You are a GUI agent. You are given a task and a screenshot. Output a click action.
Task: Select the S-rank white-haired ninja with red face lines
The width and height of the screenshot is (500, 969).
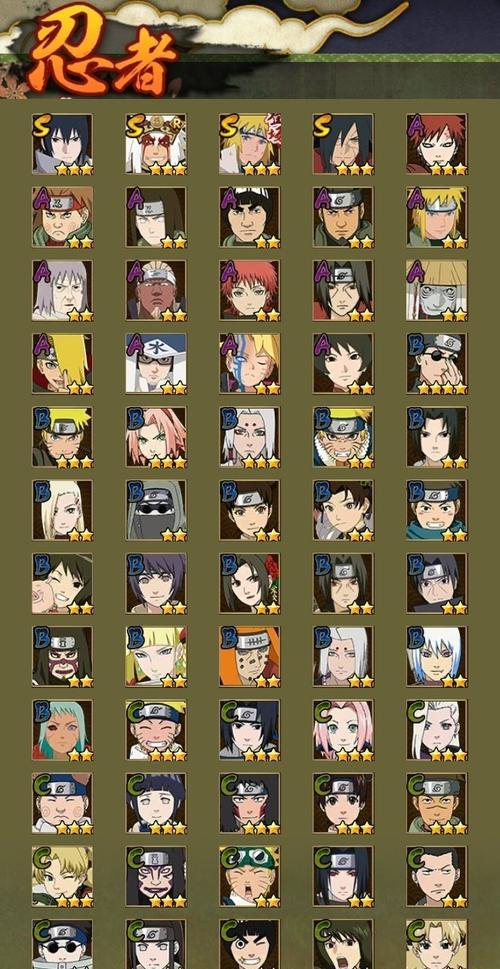(156, 143)
